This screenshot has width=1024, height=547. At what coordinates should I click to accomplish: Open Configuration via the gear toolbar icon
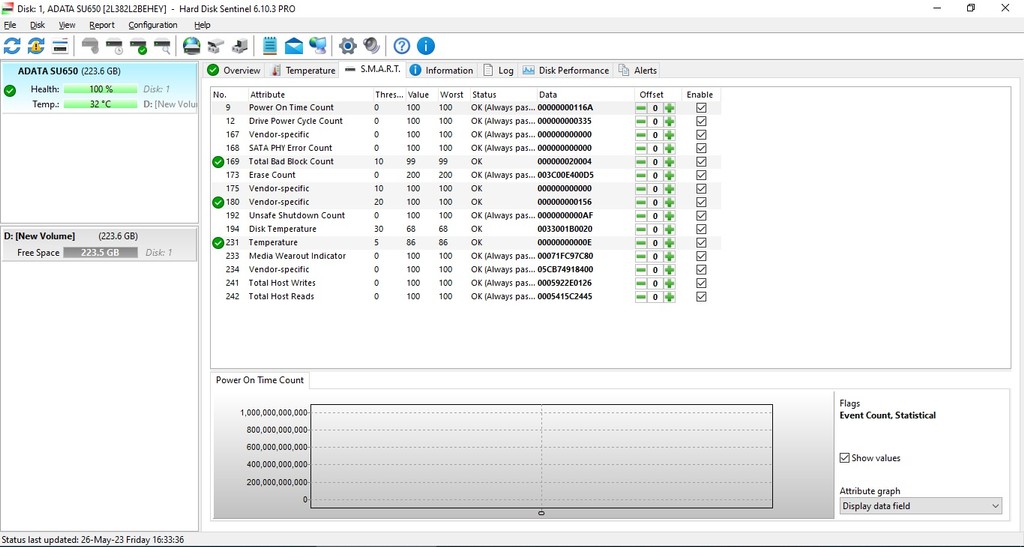347,46
